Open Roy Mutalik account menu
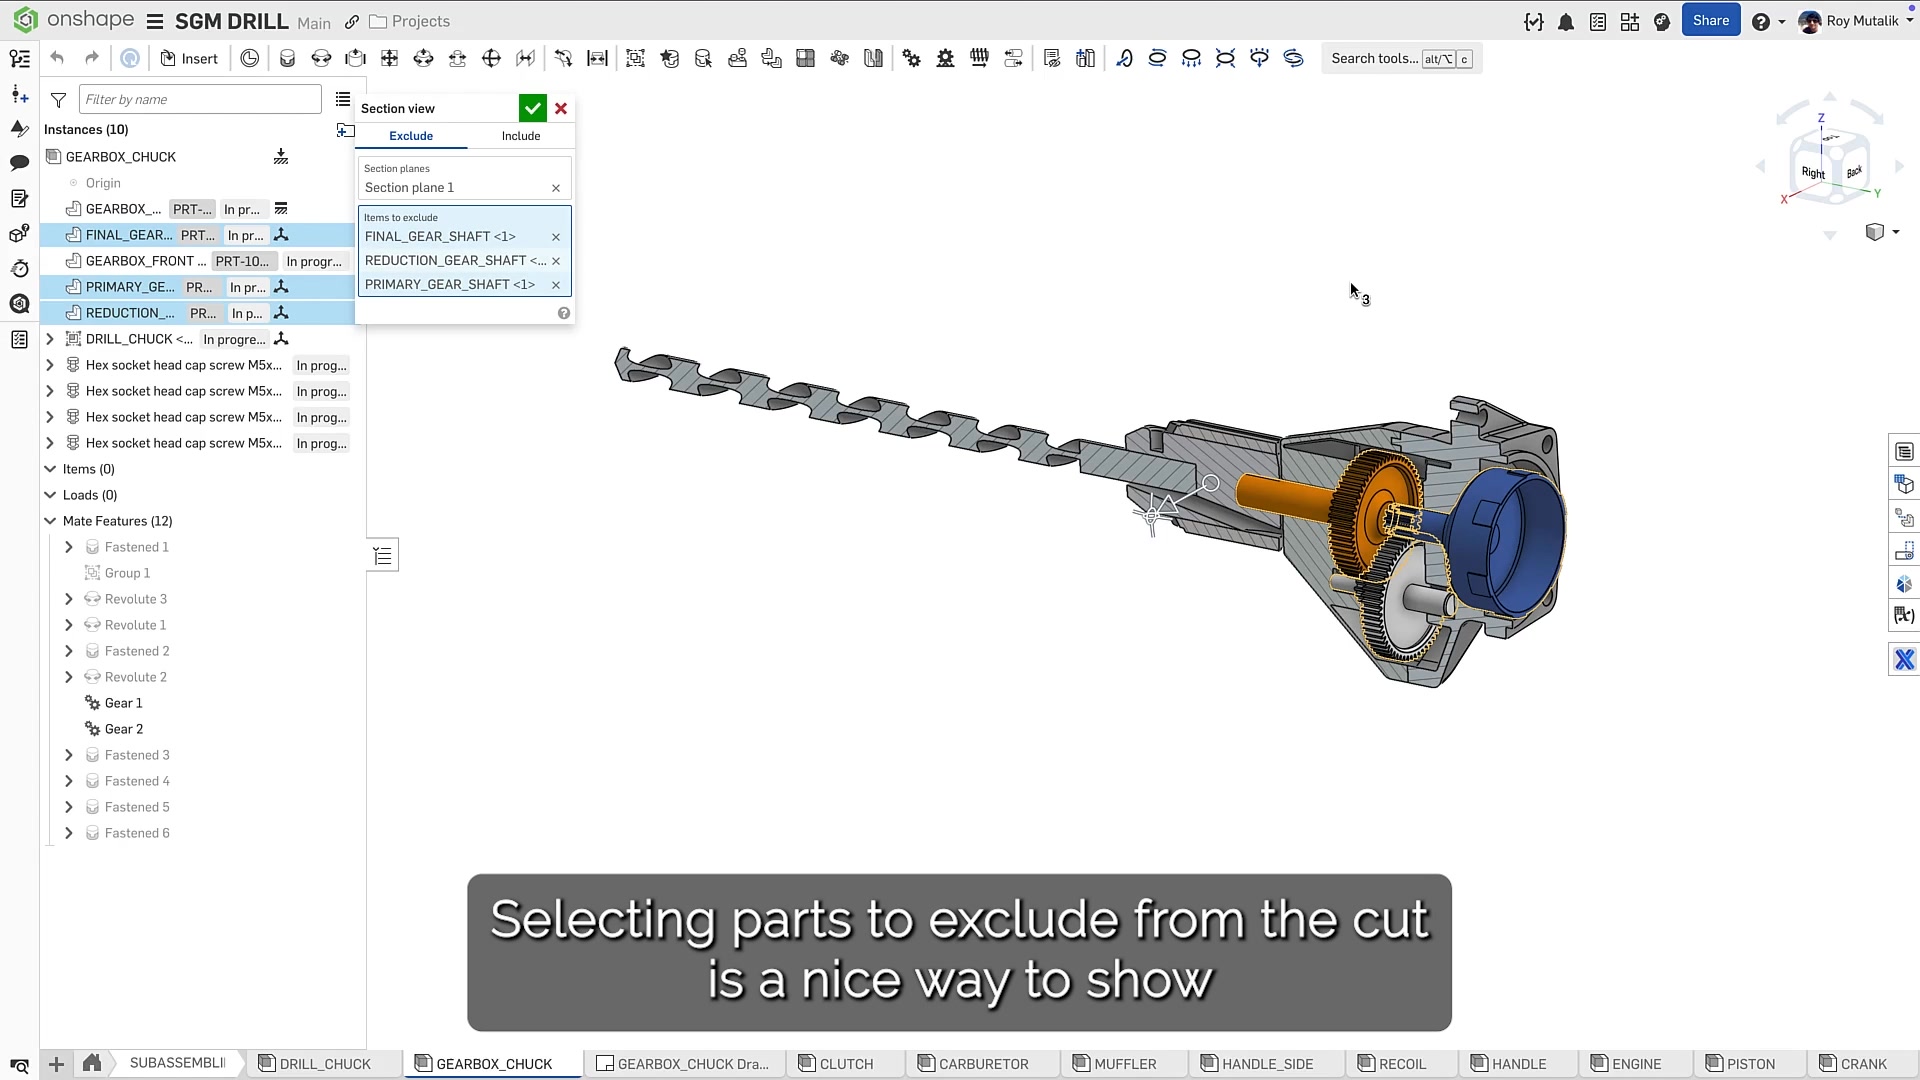1920x1080 pixels. click(x=1855, y=21)
